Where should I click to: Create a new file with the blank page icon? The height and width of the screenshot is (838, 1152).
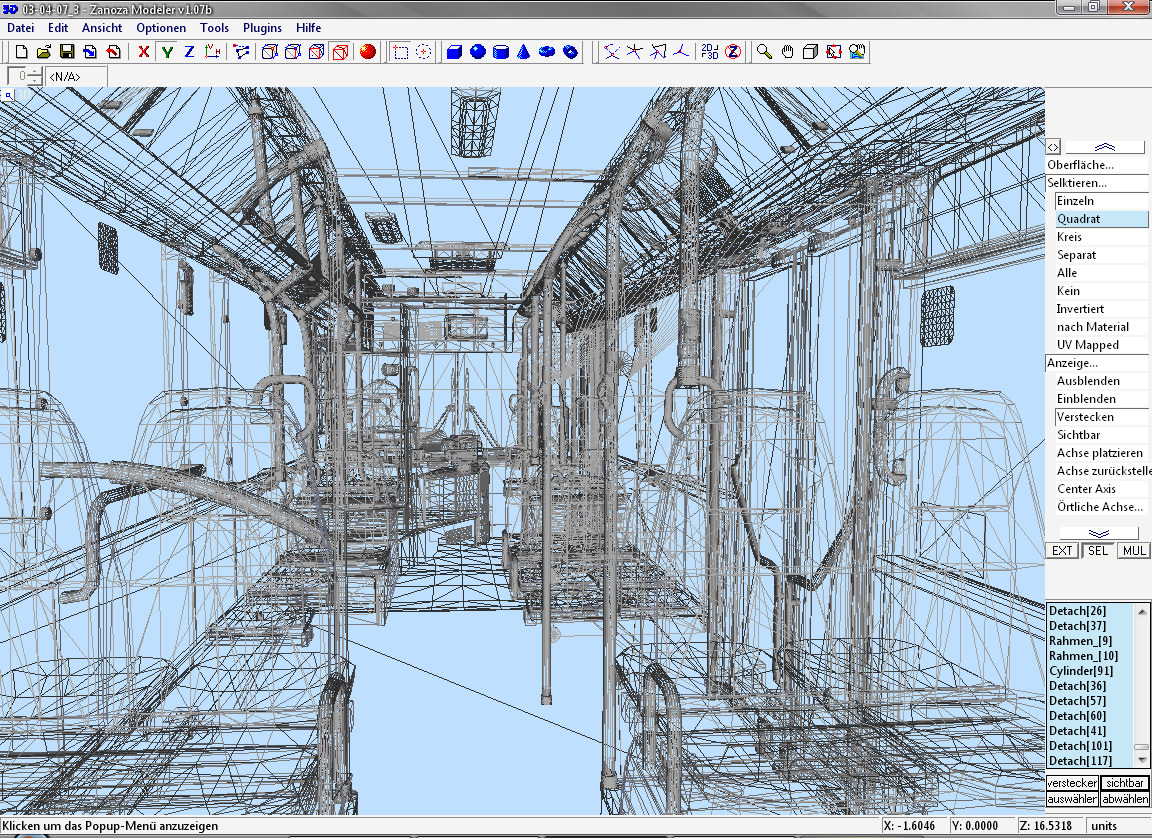point(21,51)
